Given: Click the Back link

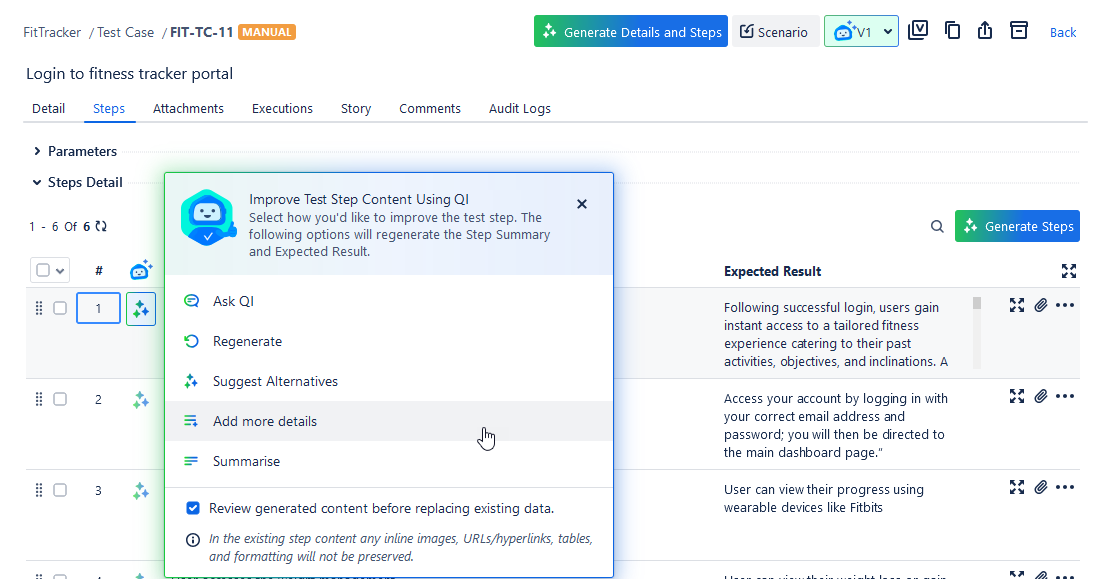Looking at the screenshot, I should [1063, 33].
